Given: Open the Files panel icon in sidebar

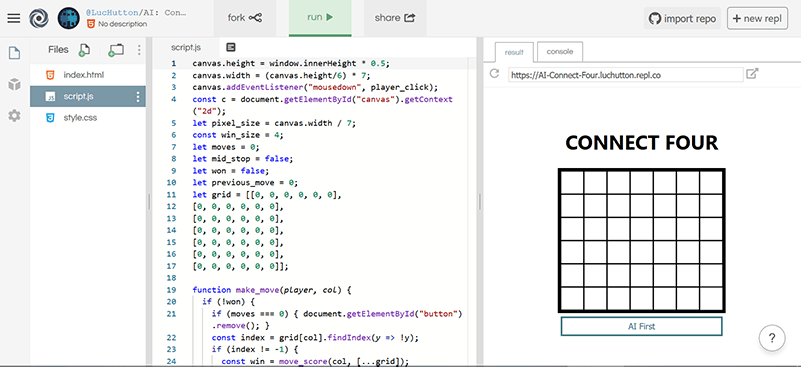Looking at the screenshot, I should click(14, 53).
